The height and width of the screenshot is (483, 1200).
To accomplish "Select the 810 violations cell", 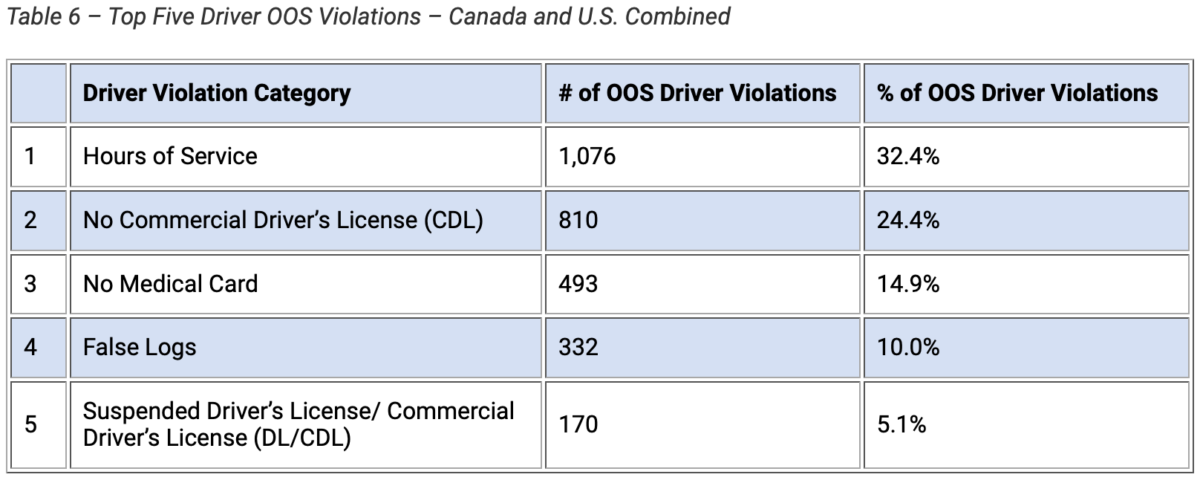I will tap(579, 220).
